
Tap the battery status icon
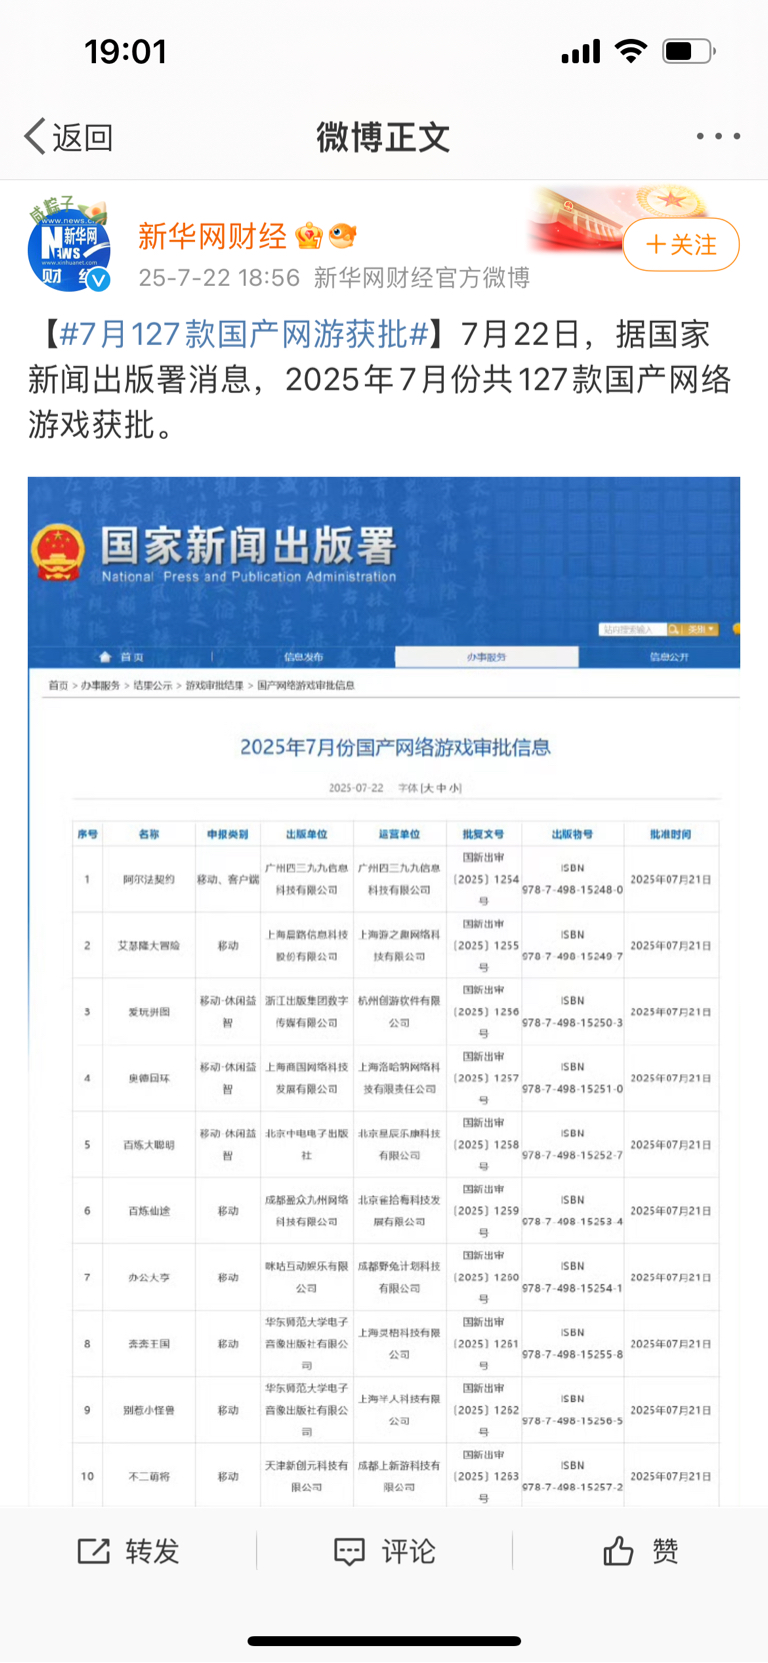tap(689, 51)
